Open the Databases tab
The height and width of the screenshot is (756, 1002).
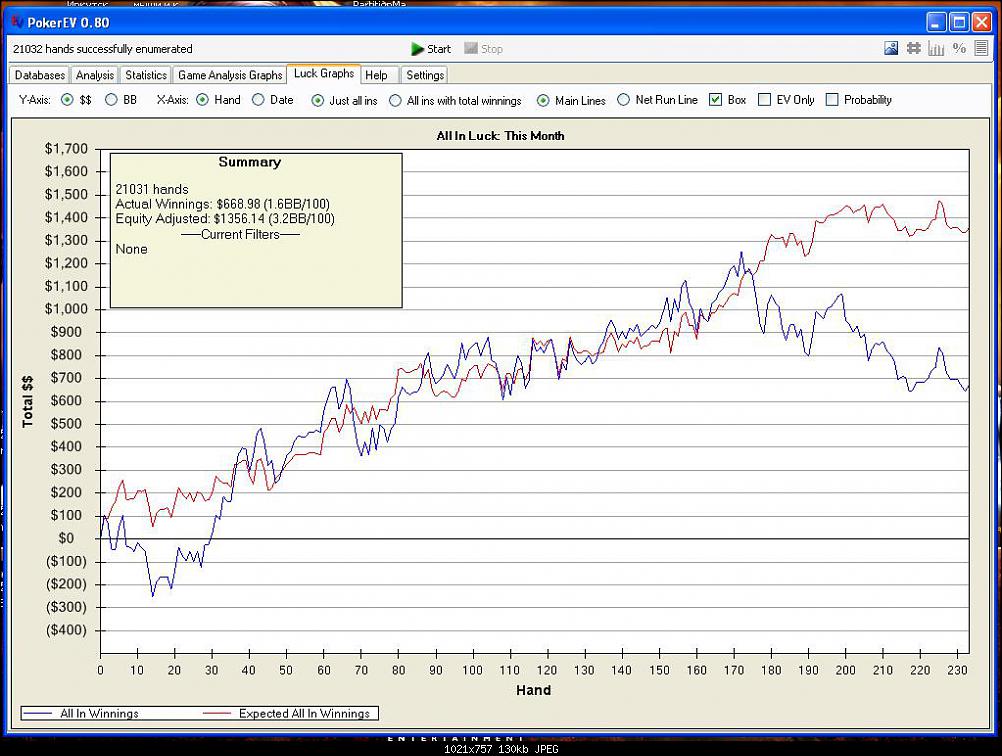(40, 75)
